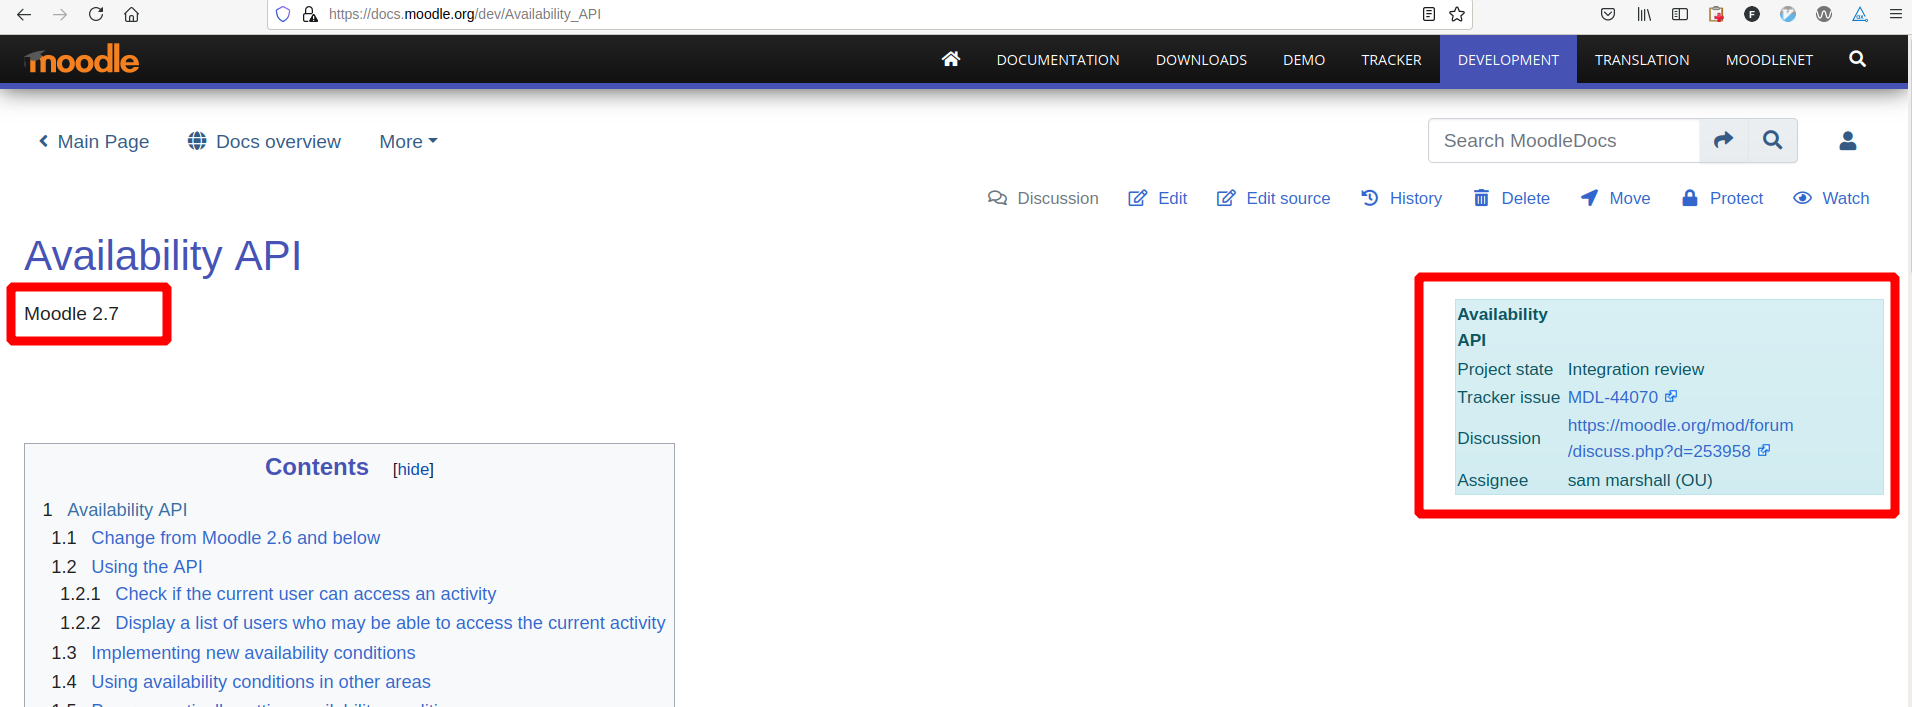The height and width of the screenshot is (707, 1912).
Task: Open the Pocket save icon
Action: 1608,14
